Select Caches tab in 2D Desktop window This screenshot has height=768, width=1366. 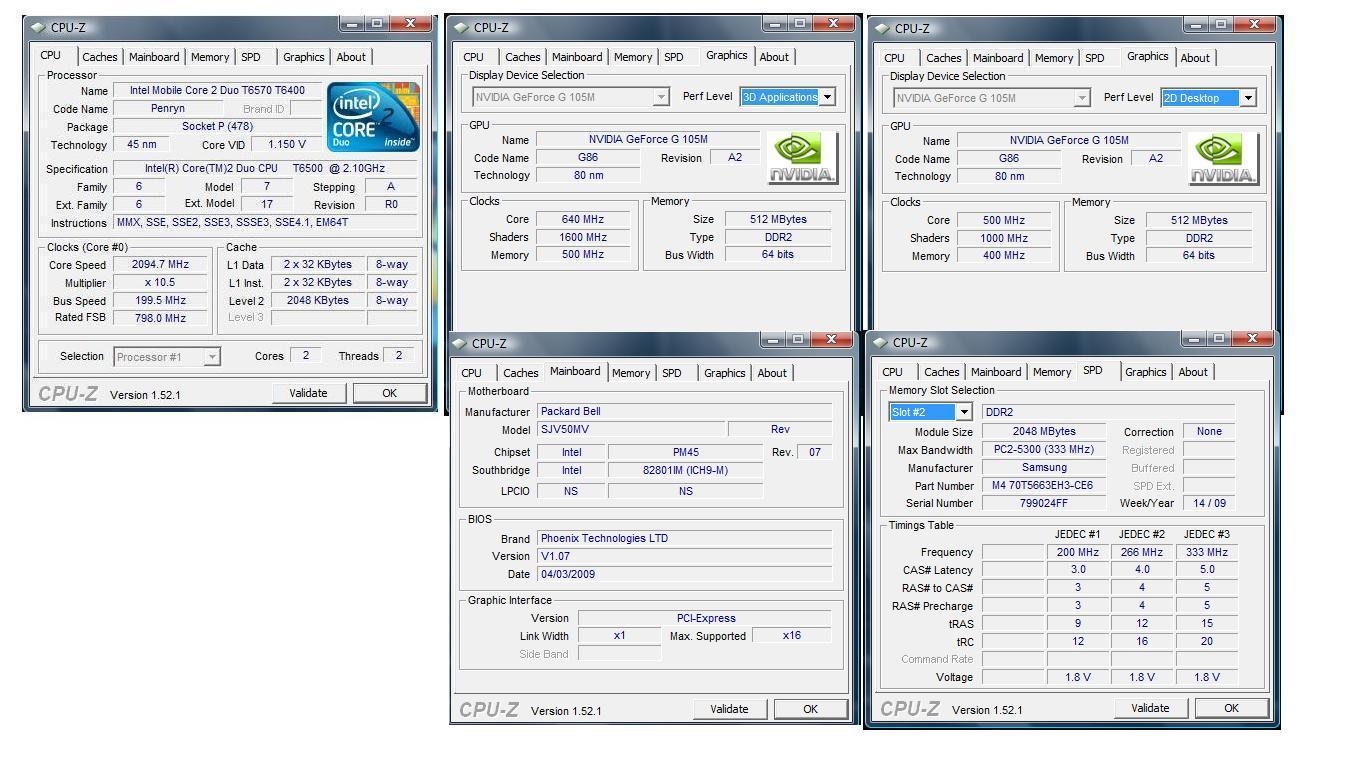point(943,58)
